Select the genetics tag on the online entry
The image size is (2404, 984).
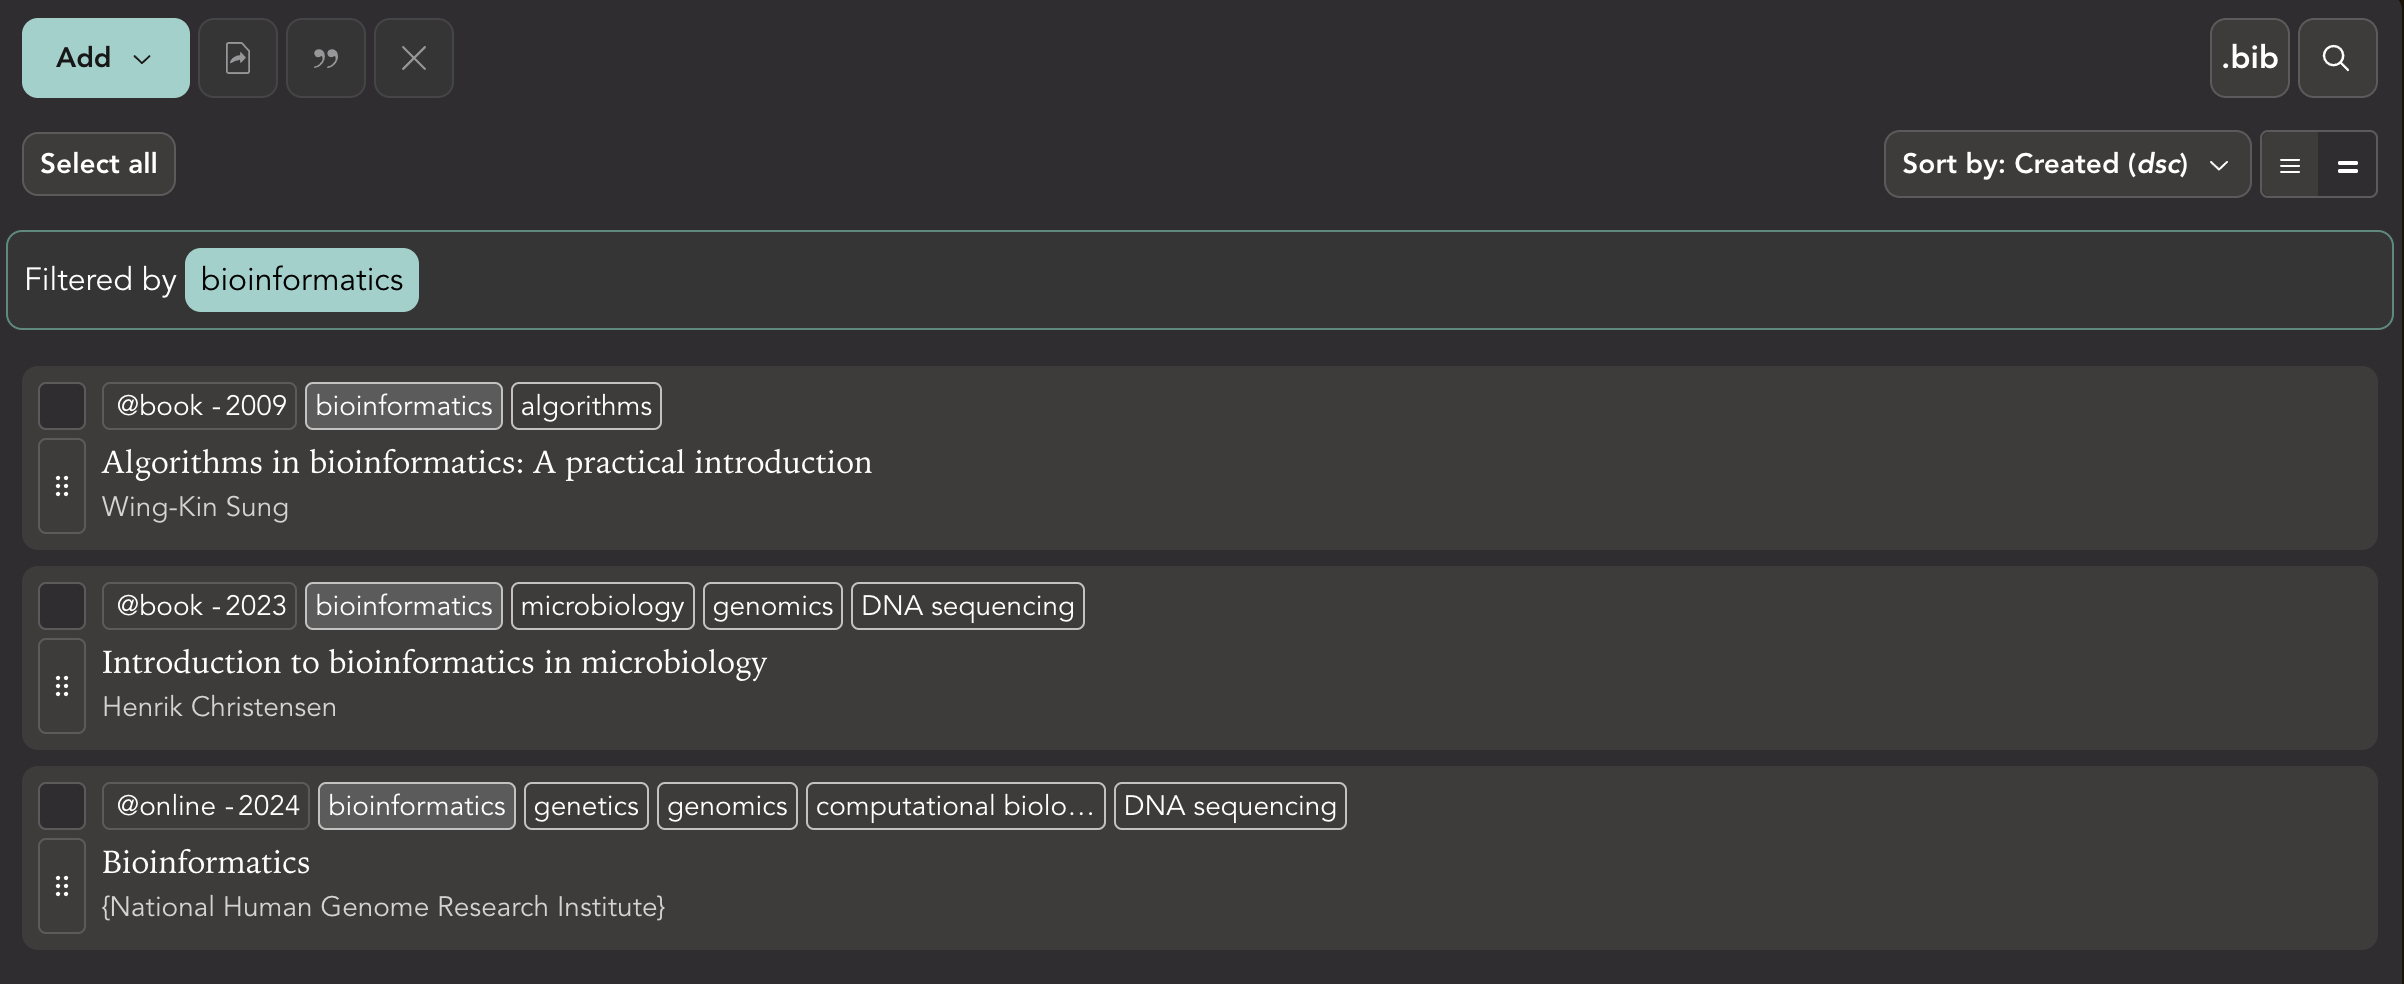pyautogui.click(x=586, y=806)
